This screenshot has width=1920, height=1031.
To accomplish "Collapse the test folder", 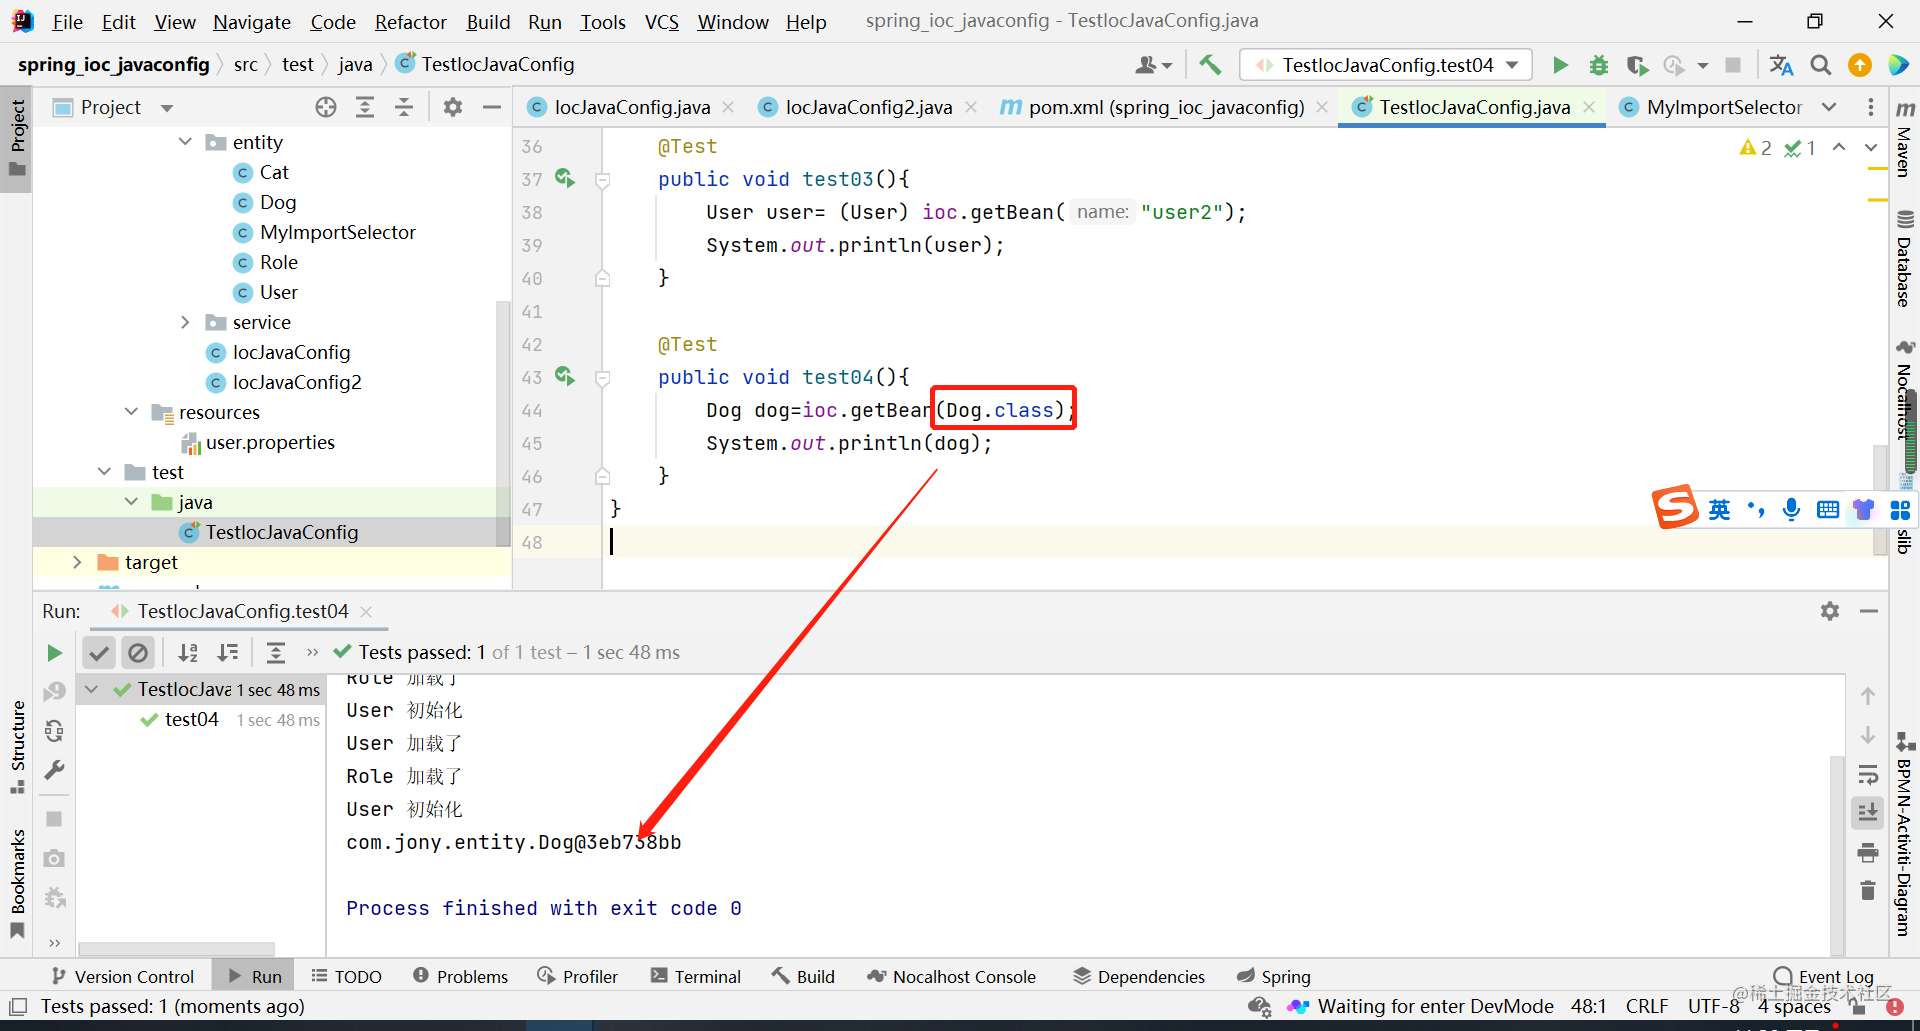I will pyautogui.click(x=104, y=472).
